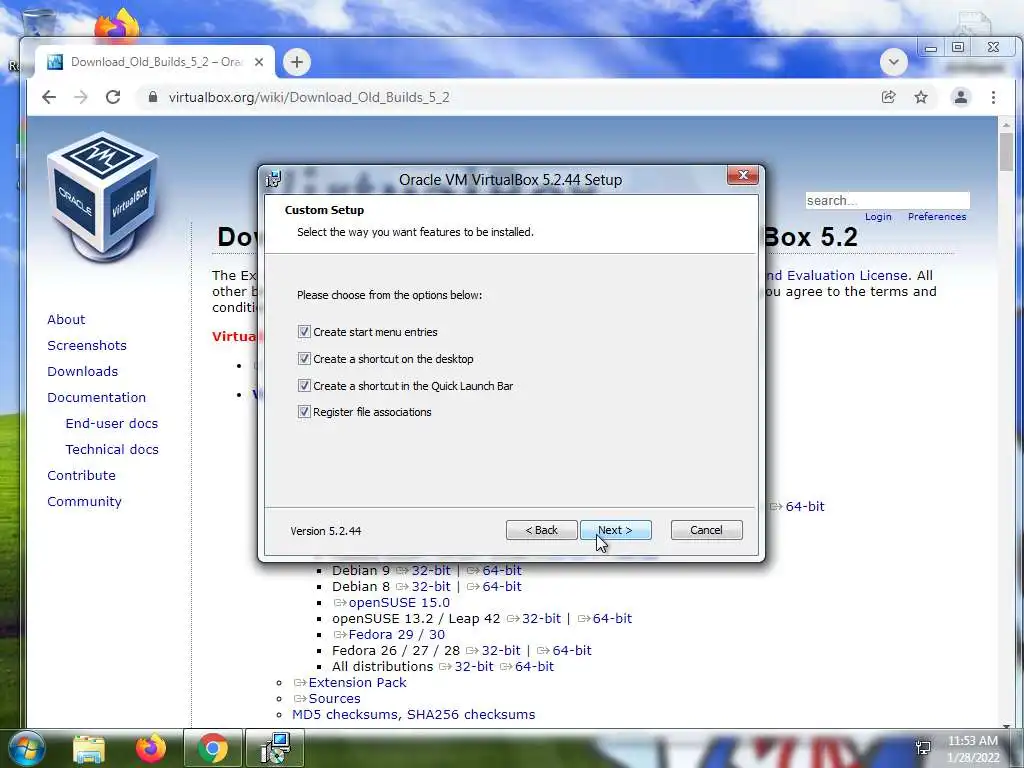1024x768 pixels.
Task: Open the Preferences link
Action: 936,217
